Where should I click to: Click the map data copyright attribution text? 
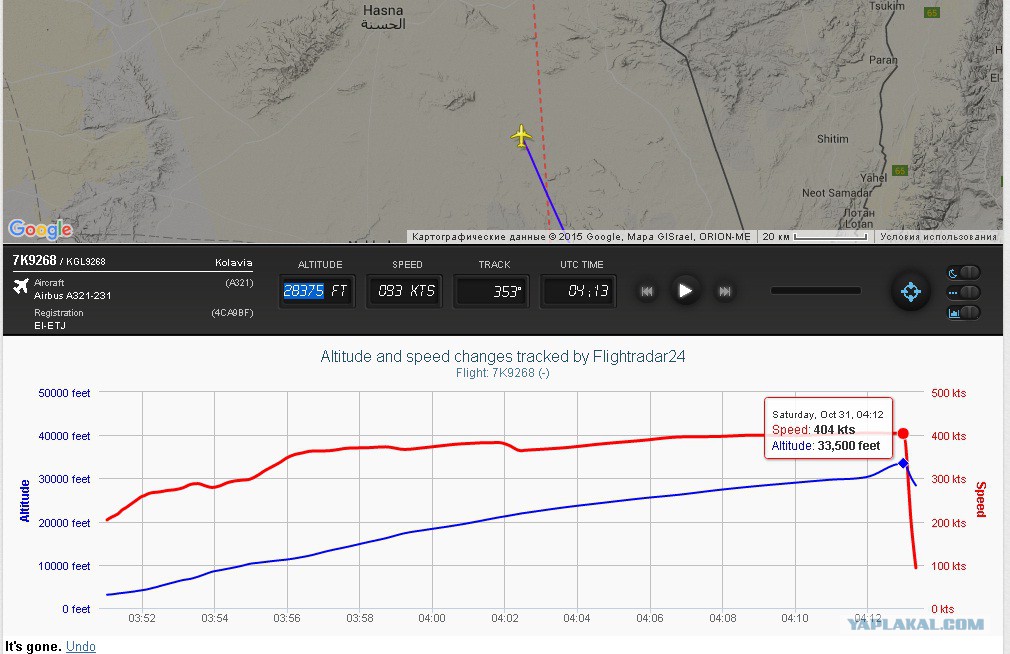pos(581,236)
